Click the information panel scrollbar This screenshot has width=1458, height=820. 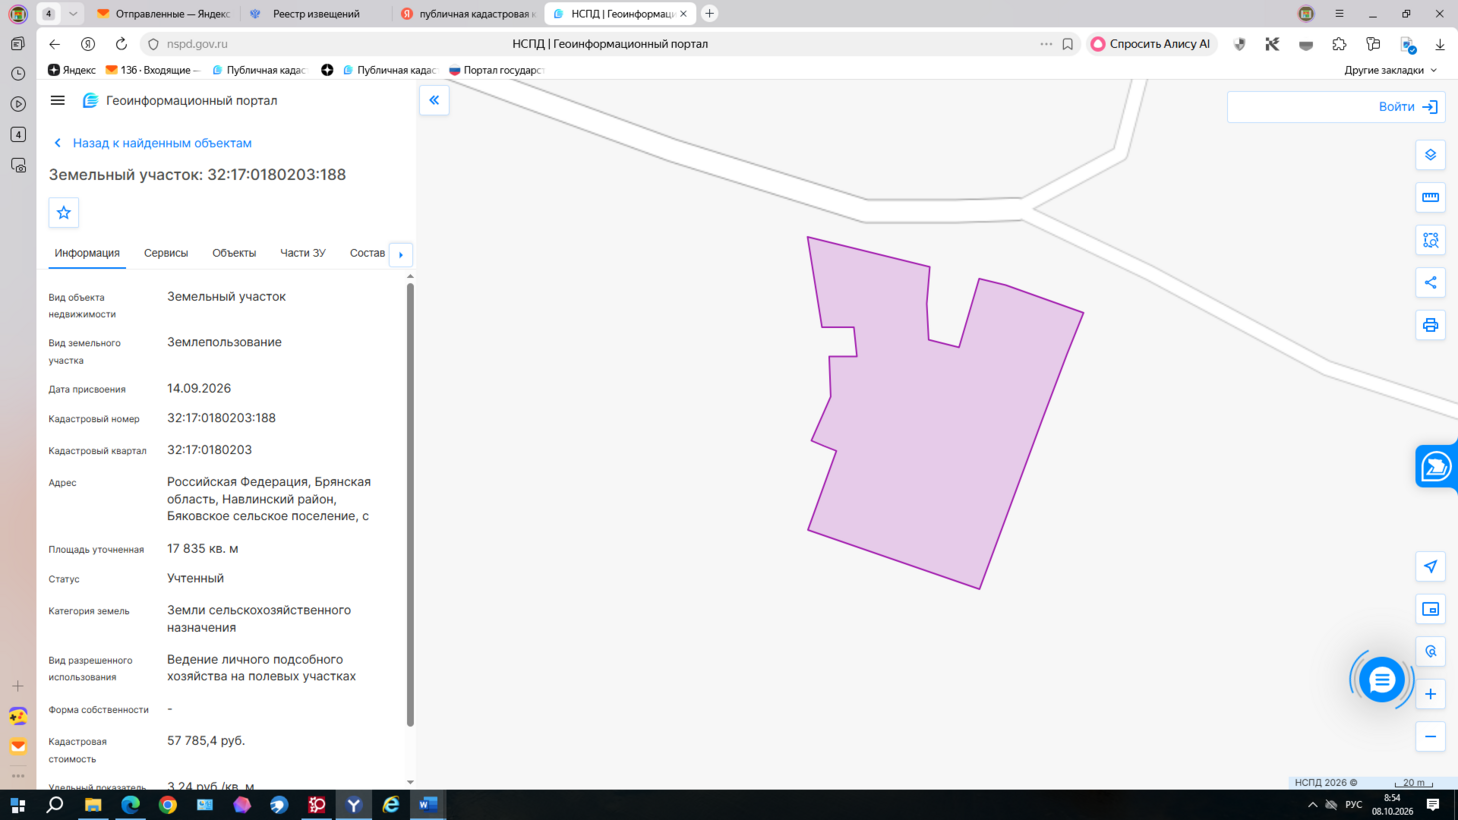pyautogui.click(x=410, y=505)
